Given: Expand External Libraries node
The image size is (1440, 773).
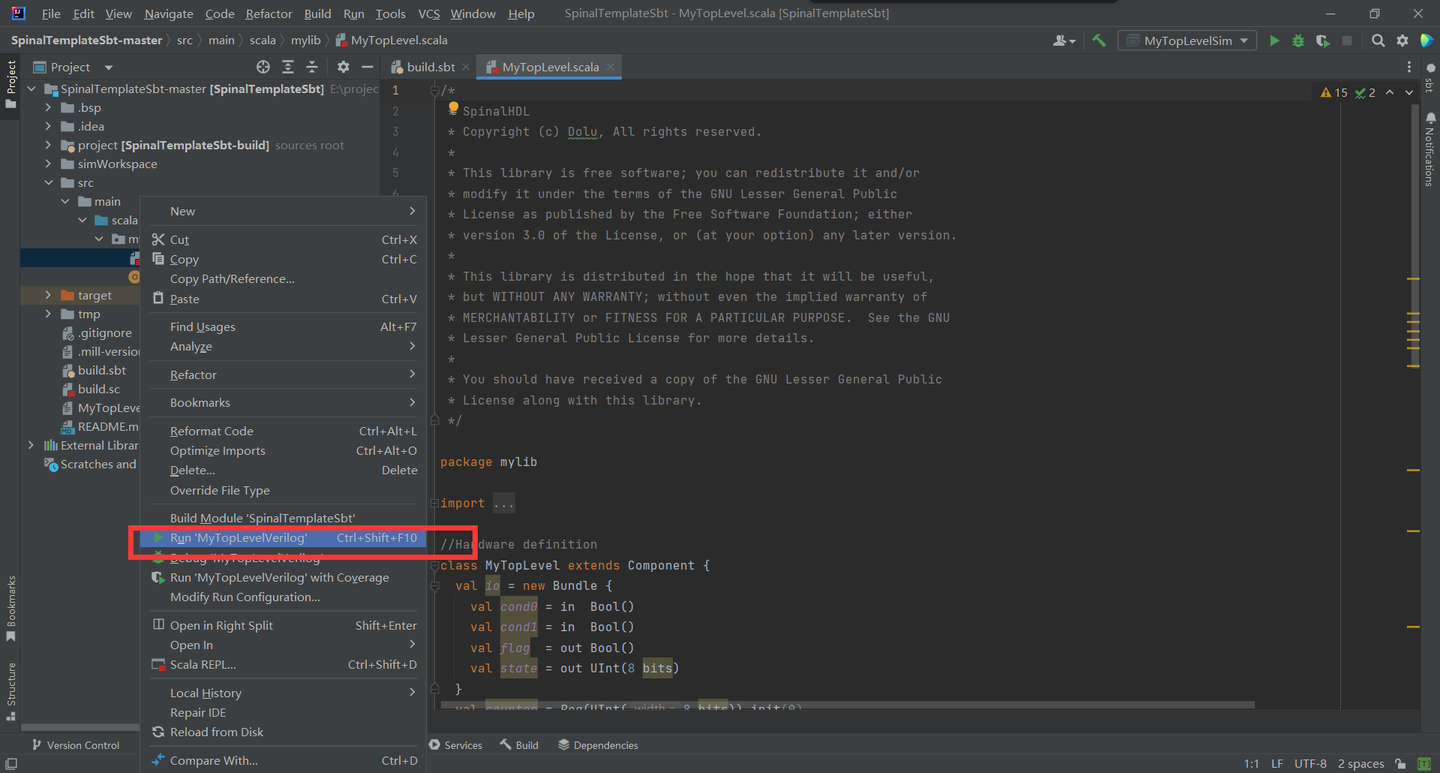Looking at the screenshot, I should tap(31, 445).
